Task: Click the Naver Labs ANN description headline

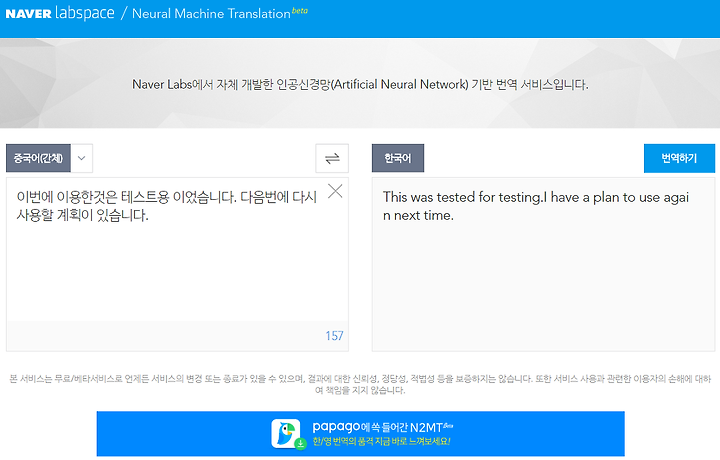Action: click(360, 84)
